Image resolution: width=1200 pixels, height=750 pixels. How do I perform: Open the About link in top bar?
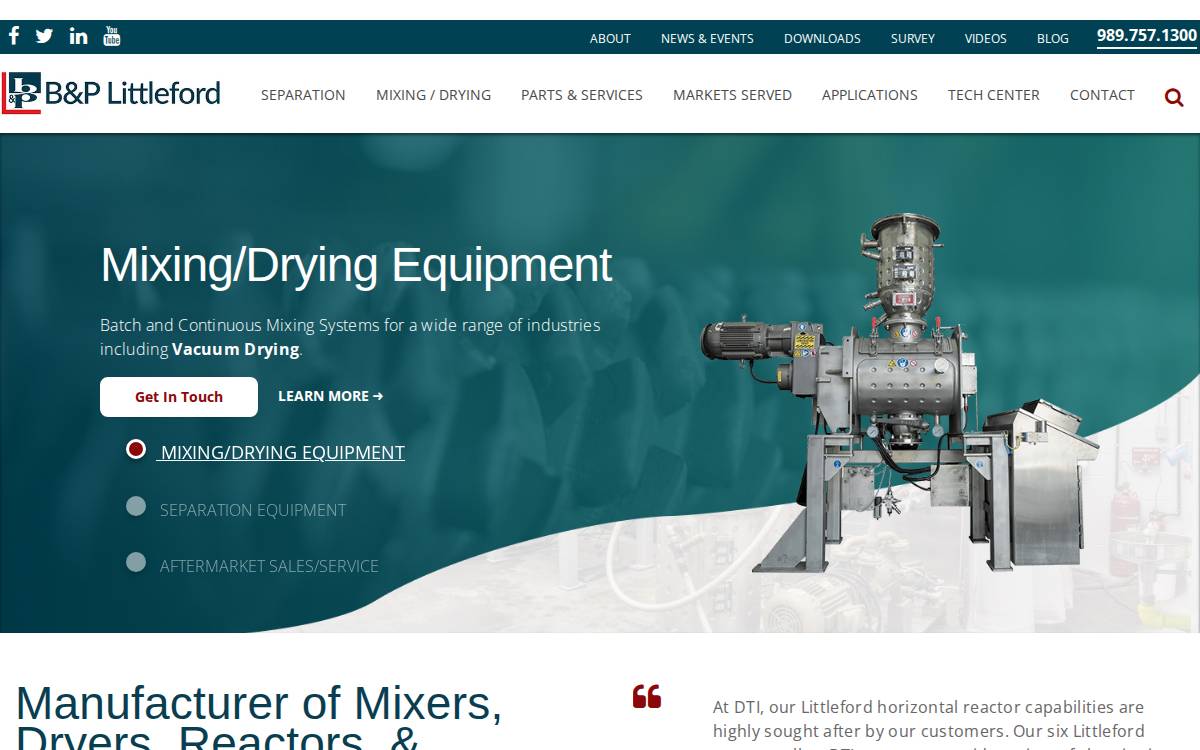610,38
